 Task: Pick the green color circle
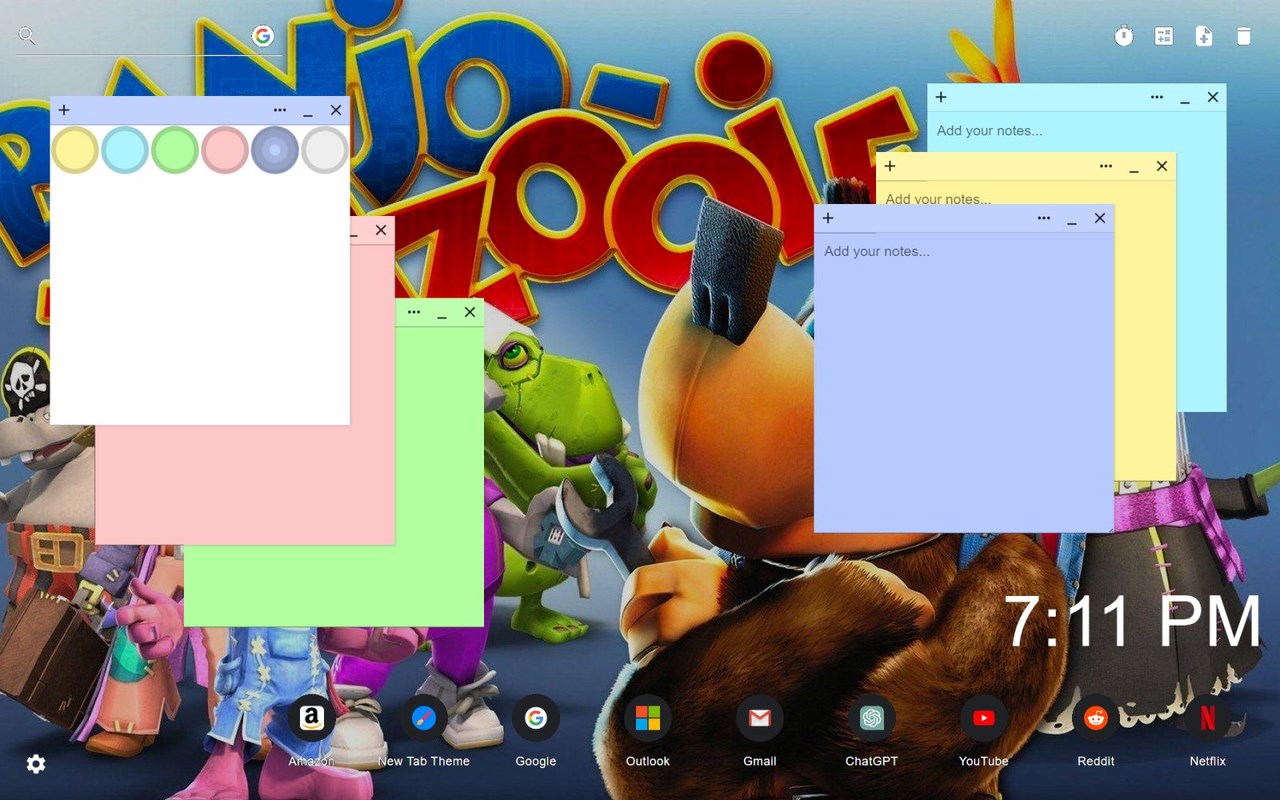click(175, 150)
